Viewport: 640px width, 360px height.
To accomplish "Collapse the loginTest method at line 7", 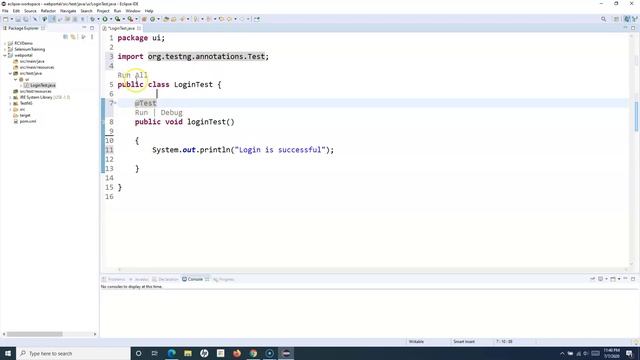I will click(116, 103).
